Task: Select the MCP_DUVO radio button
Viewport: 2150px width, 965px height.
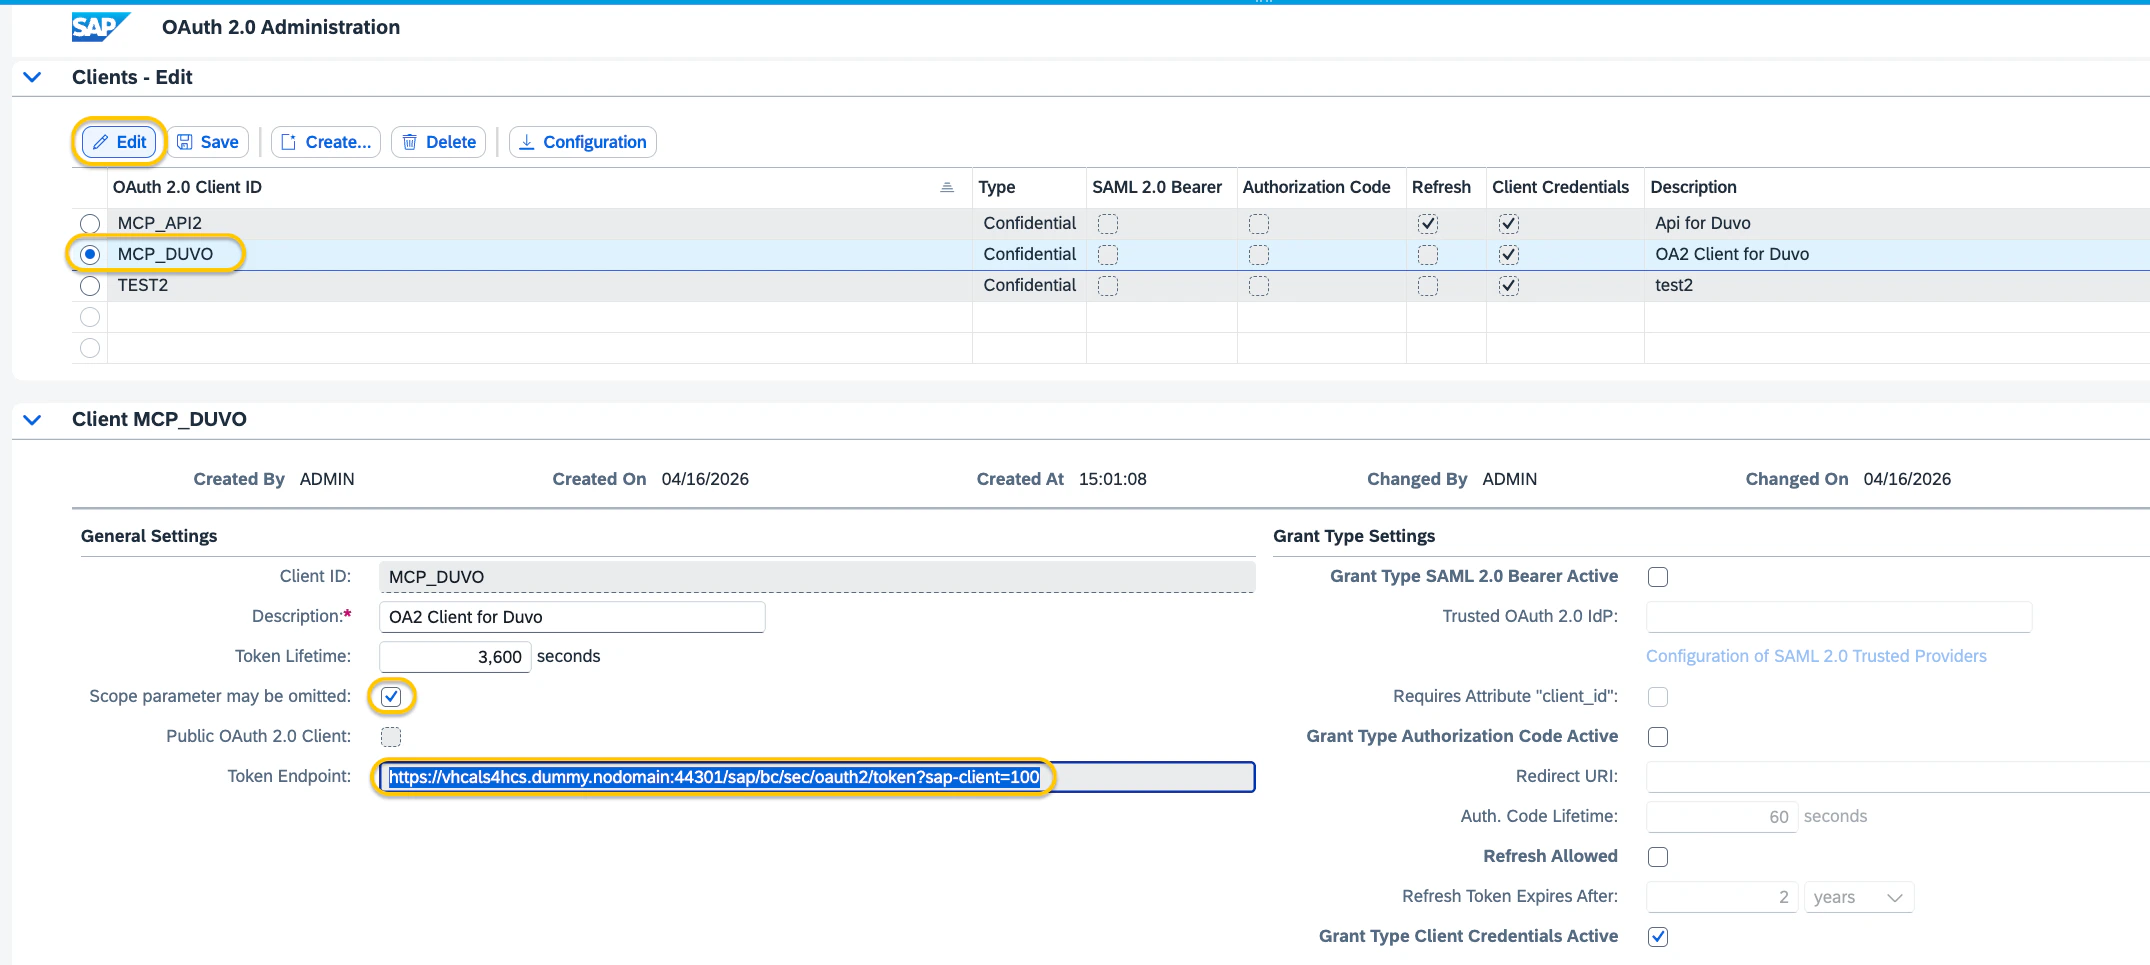Action: pyautogui.click(x=90, y=254)
